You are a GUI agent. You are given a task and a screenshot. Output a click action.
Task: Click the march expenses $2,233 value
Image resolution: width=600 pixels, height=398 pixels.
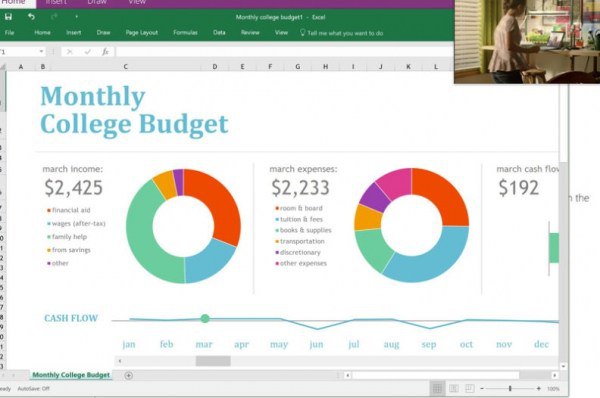[x=300, y=188]
